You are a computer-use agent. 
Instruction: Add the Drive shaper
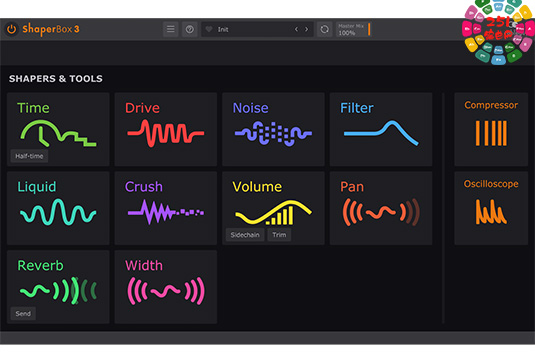(166, 129)
